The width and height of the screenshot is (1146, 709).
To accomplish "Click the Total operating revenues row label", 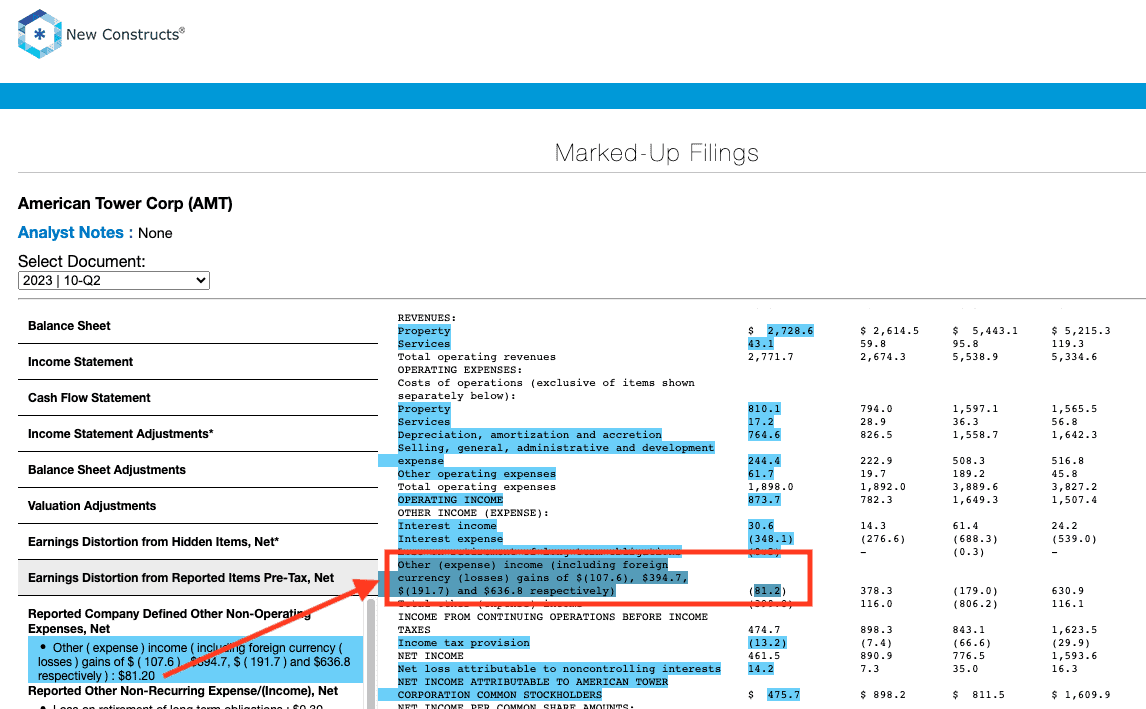I will pos(477,357).
